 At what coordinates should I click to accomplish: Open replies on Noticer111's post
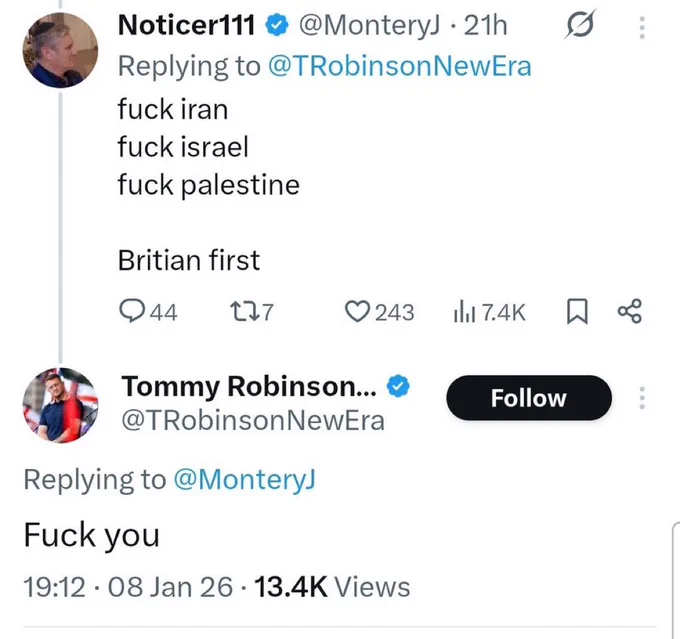click(x=148, y=312)
